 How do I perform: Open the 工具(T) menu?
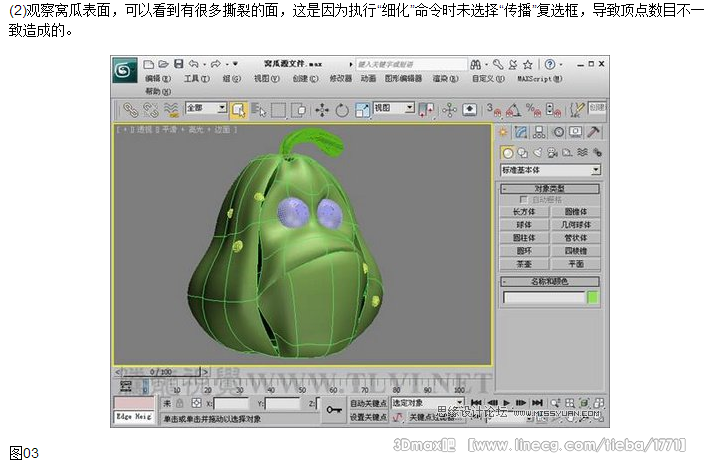[197, 79]
